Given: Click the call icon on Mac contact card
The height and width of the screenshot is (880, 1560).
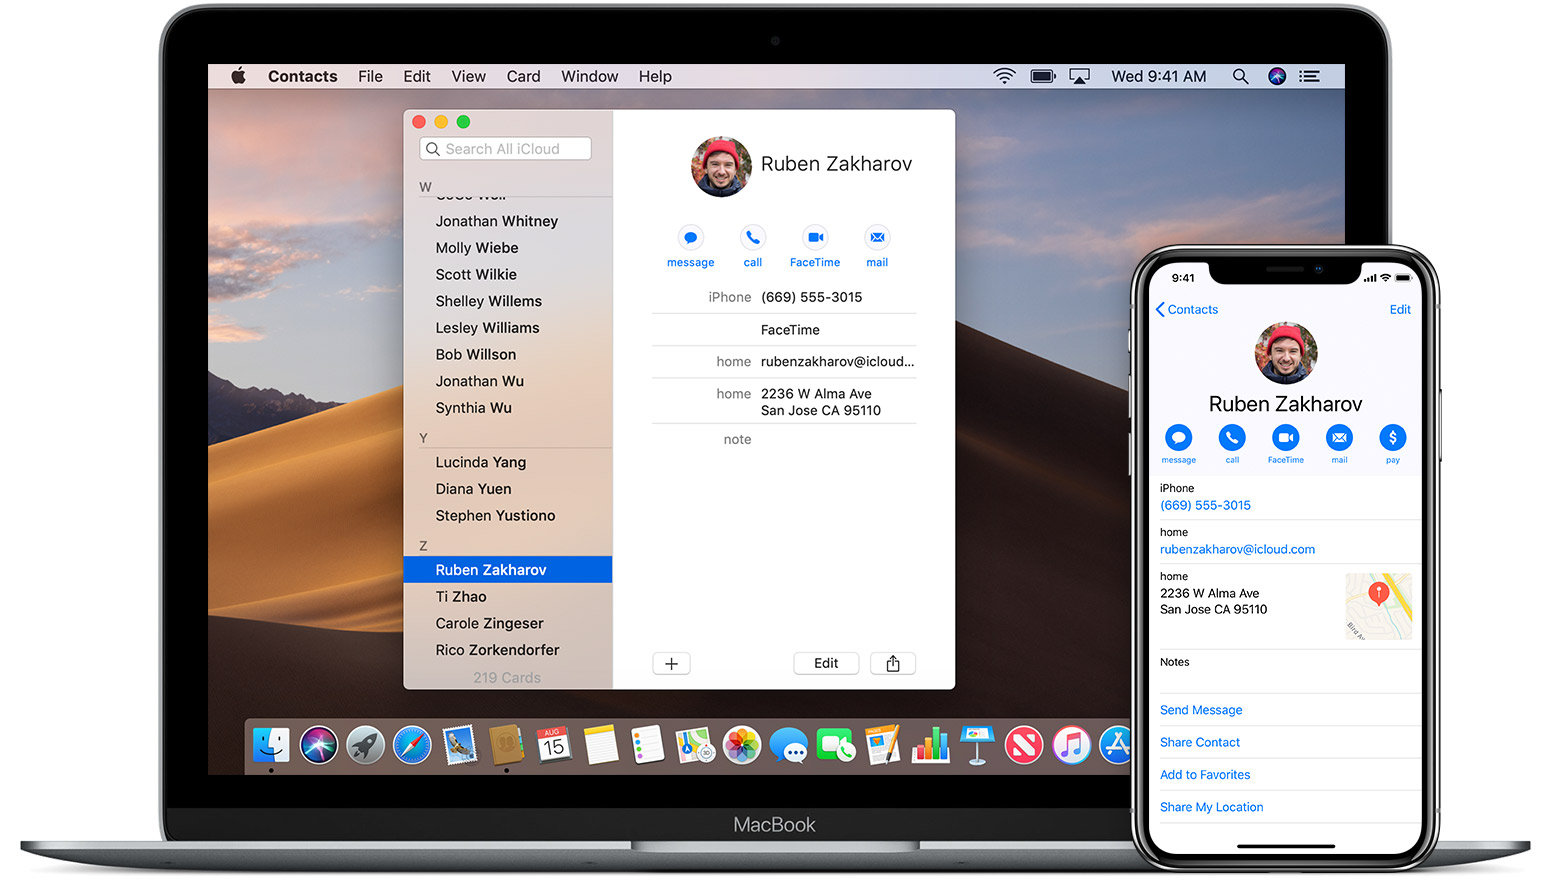Looking at the screenshot, I should click(x=753, y=238).
